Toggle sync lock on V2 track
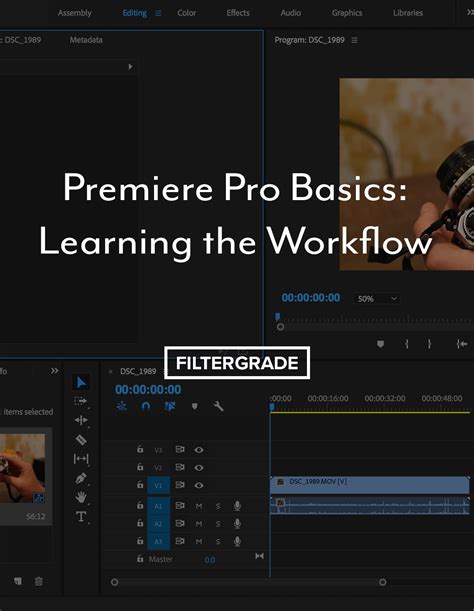 click(x=180, y=467)
